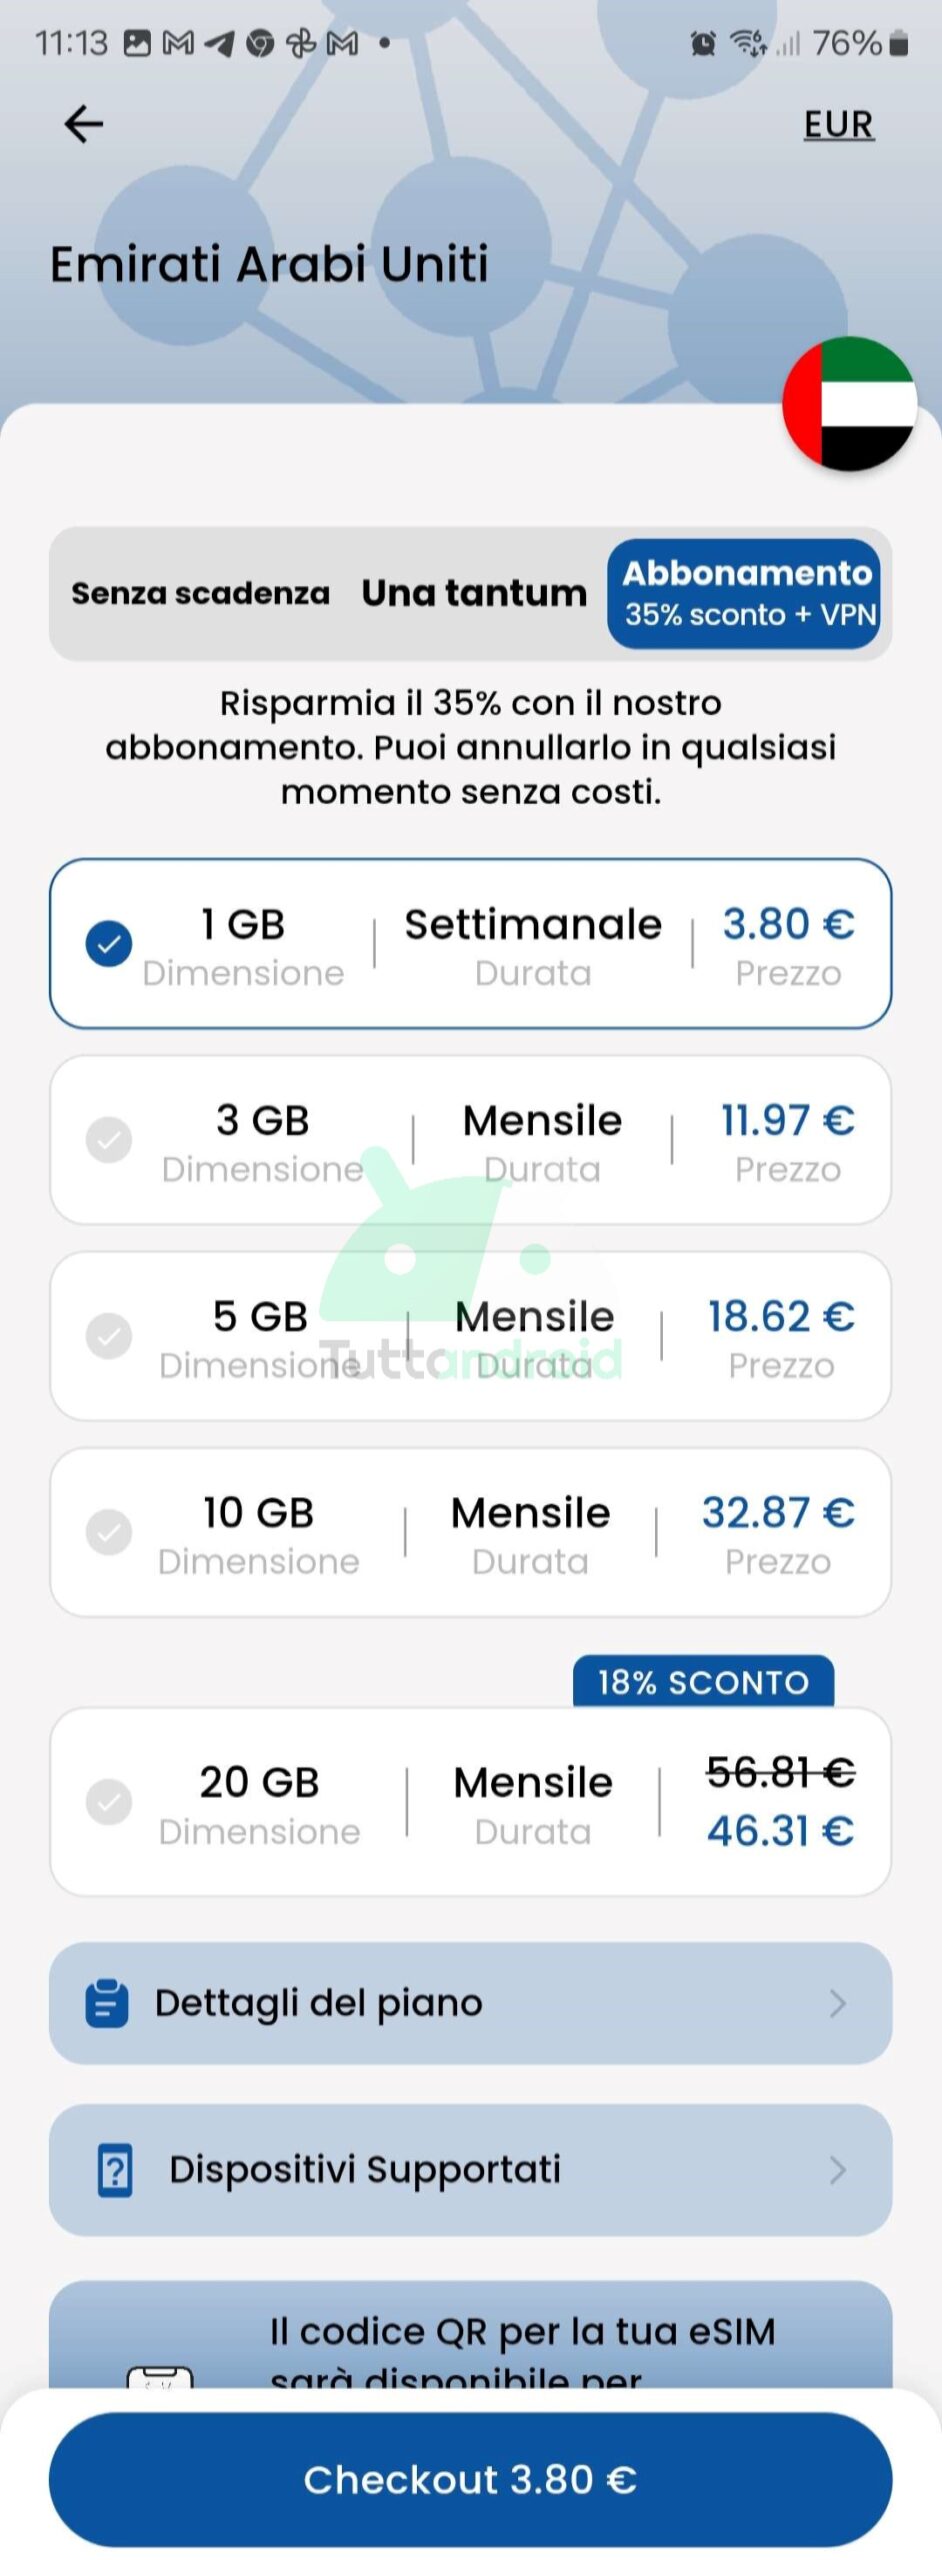Choose the 20 GB discounted plan radio
942x2560 pixels.
[109, 1801]
